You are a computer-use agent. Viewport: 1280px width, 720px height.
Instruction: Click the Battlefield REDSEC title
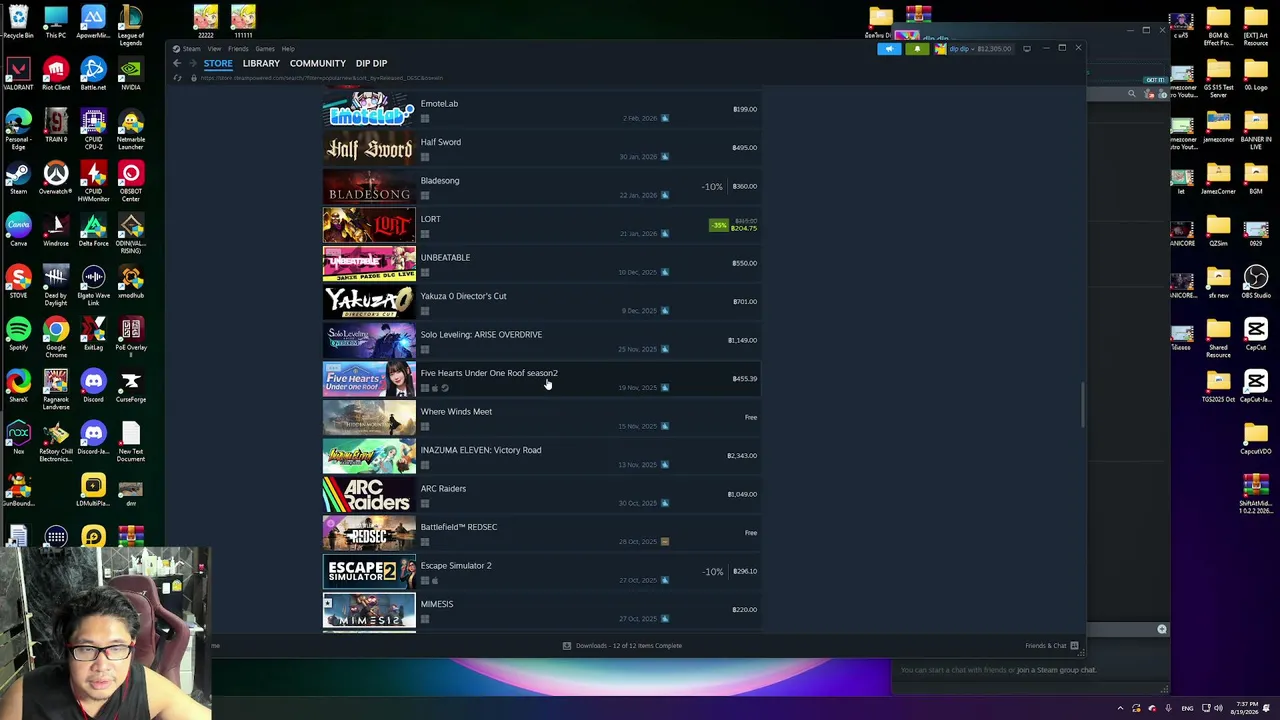tap(459, 527)
